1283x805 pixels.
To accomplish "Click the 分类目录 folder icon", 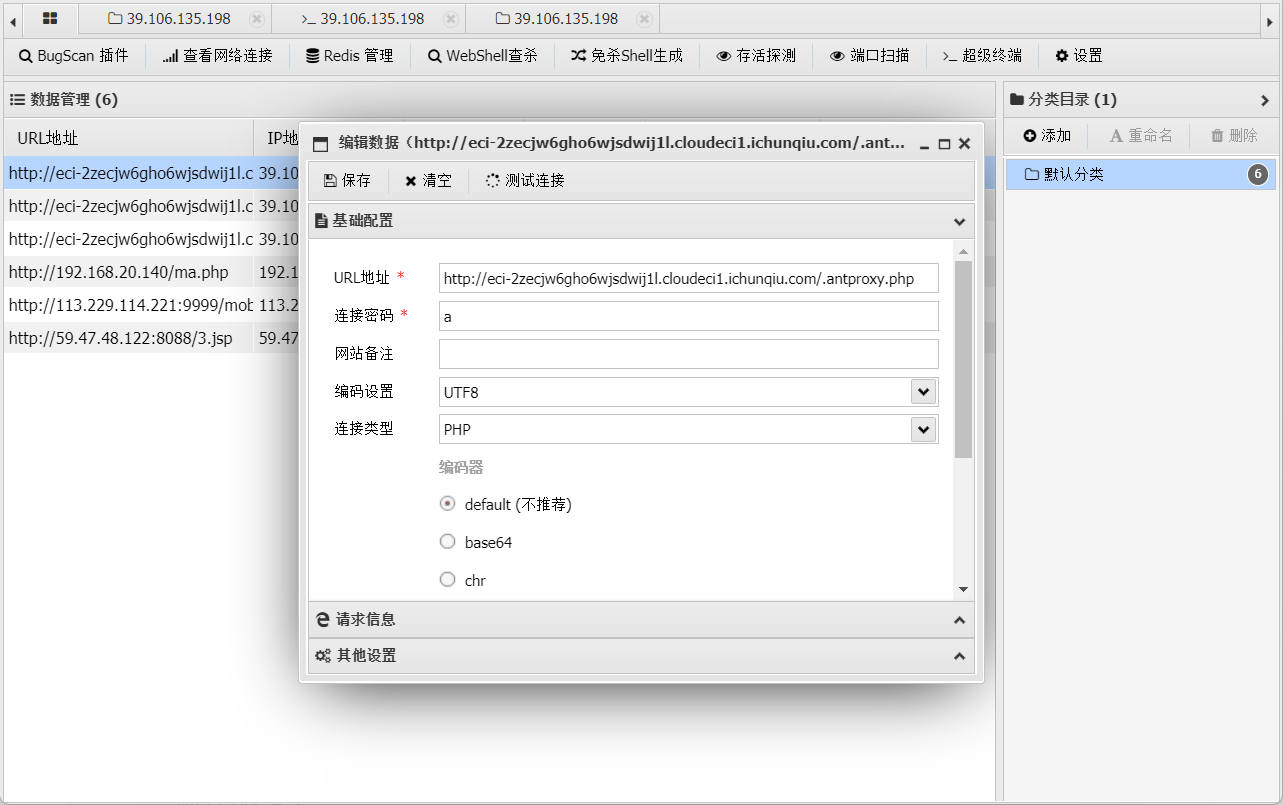I will click(x=1017, y=100).
